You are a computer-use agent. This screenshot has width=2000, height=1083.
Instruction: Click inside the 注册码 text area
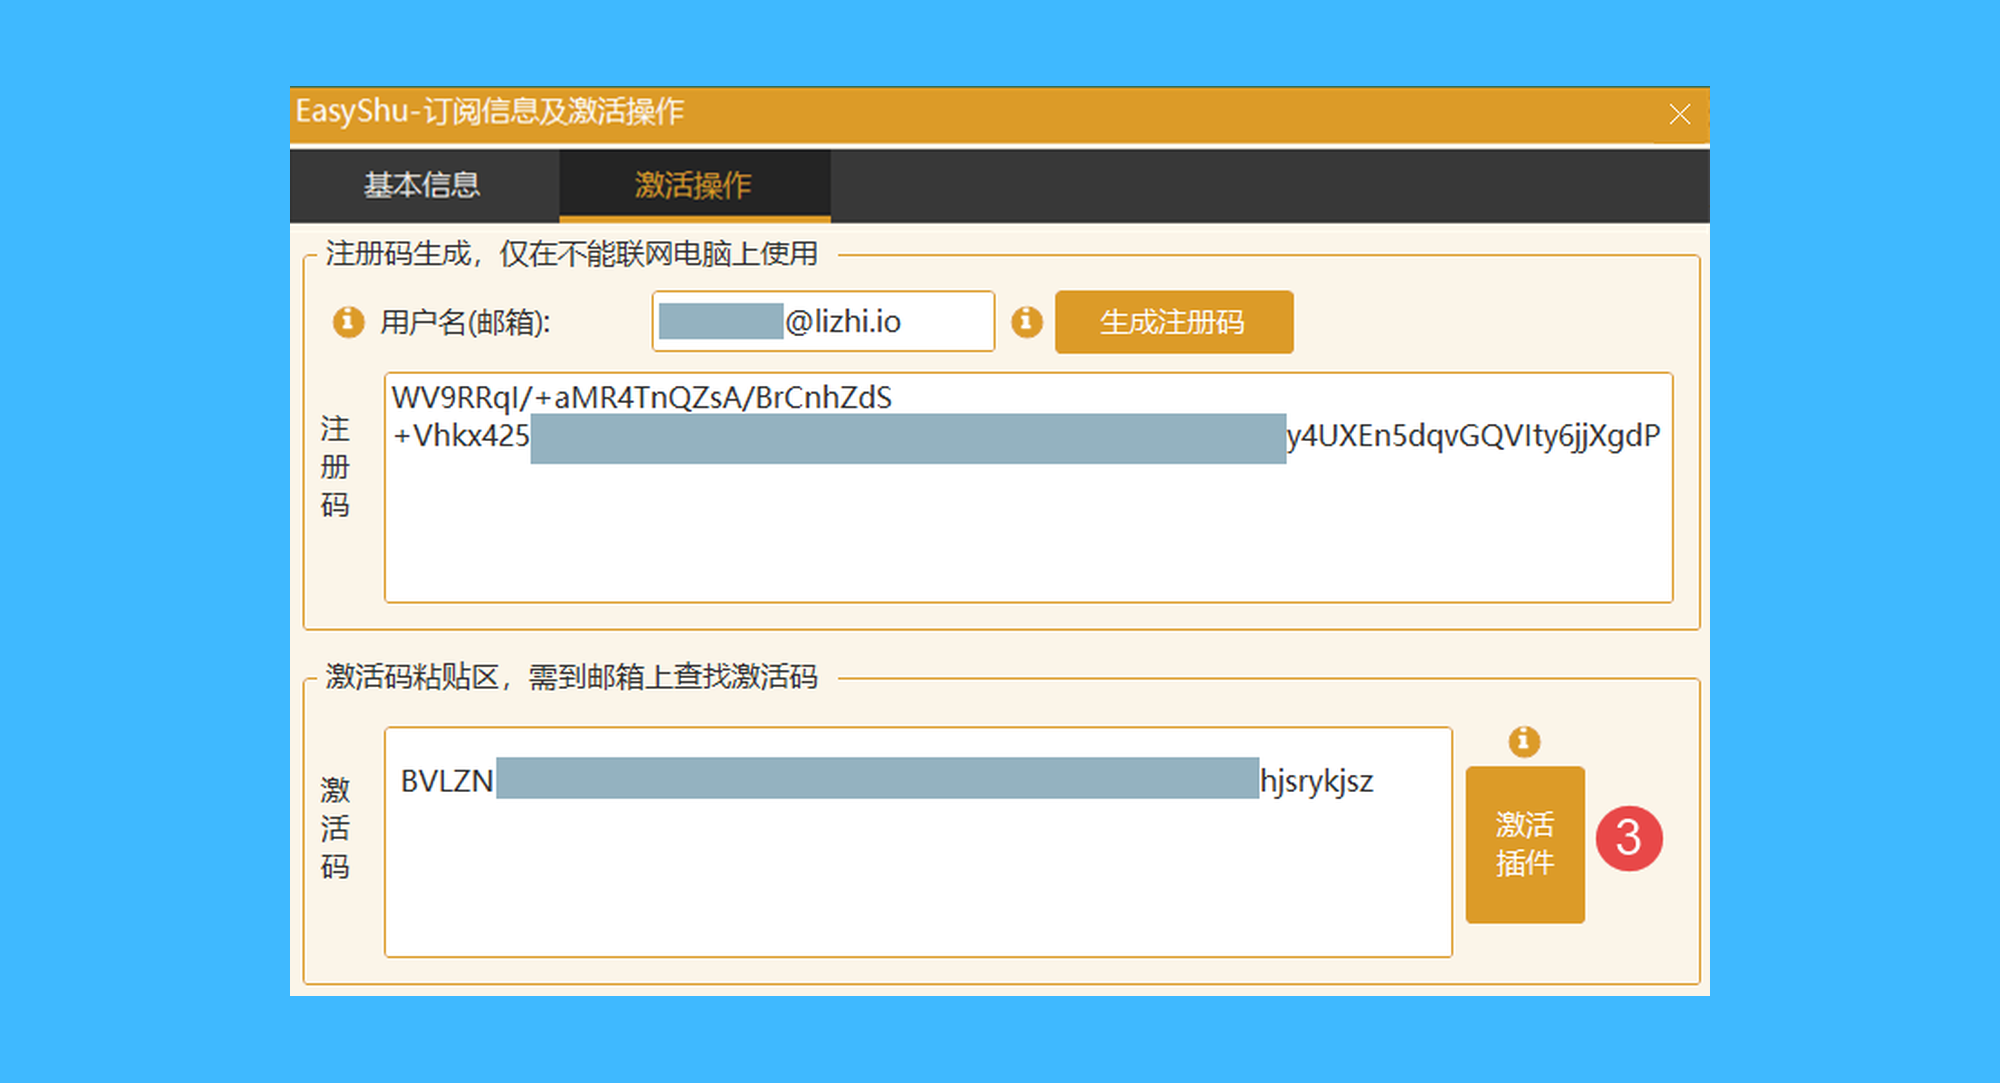click(1028, 488)
